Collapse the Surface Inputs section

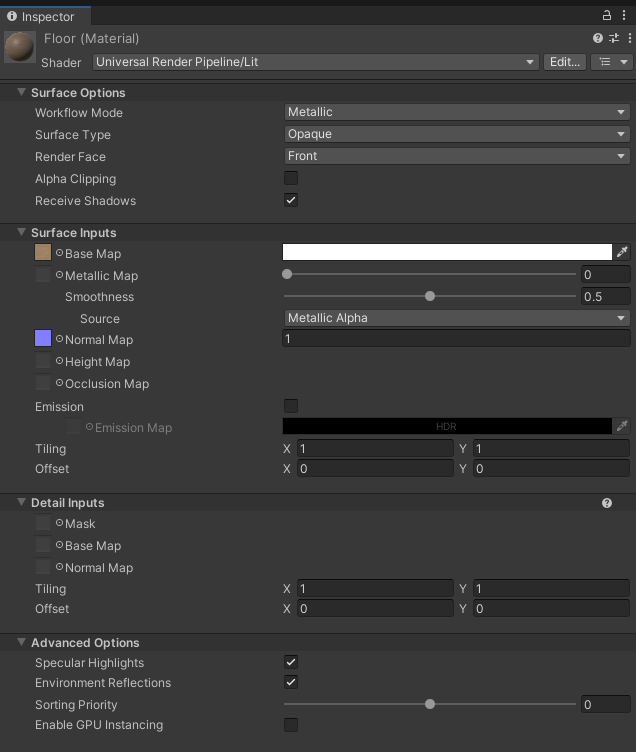[22, 232]
